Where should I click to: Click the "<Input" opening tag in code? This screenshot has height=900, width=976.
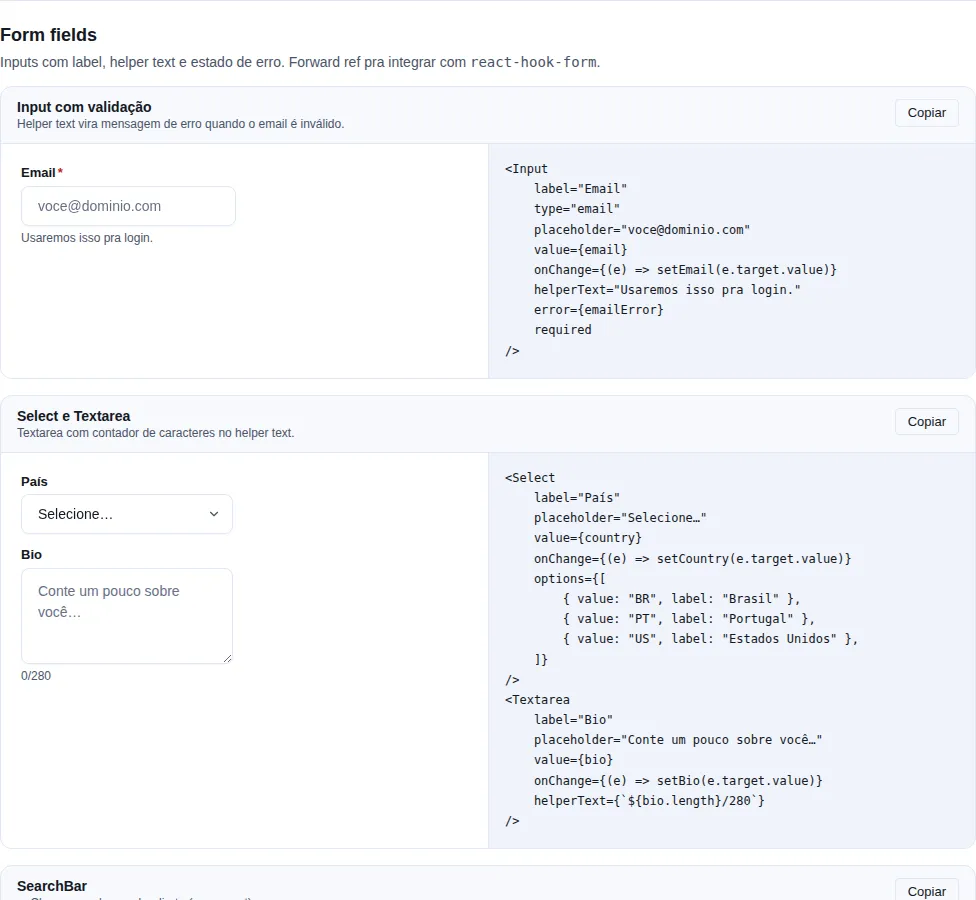pos(527,169)
